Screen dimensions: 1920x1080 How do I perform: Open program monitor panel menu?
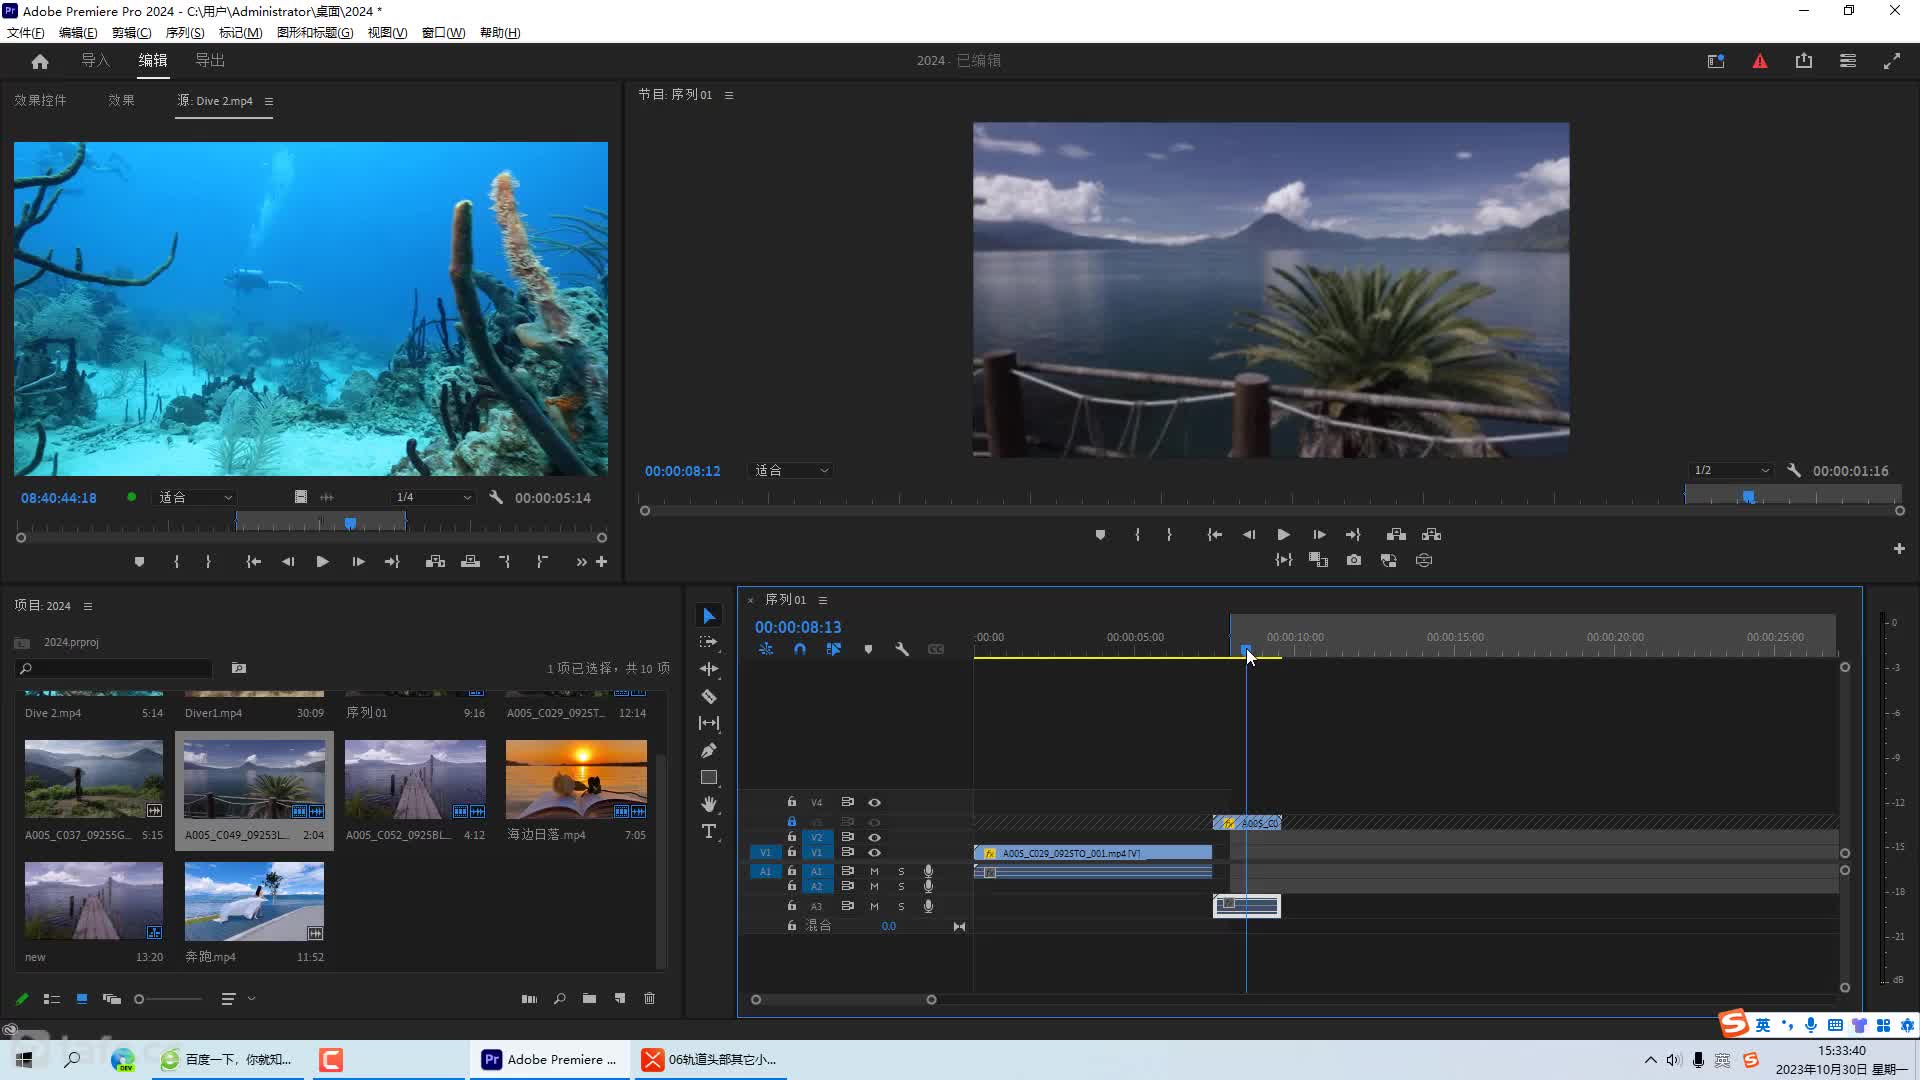[729, 95]
